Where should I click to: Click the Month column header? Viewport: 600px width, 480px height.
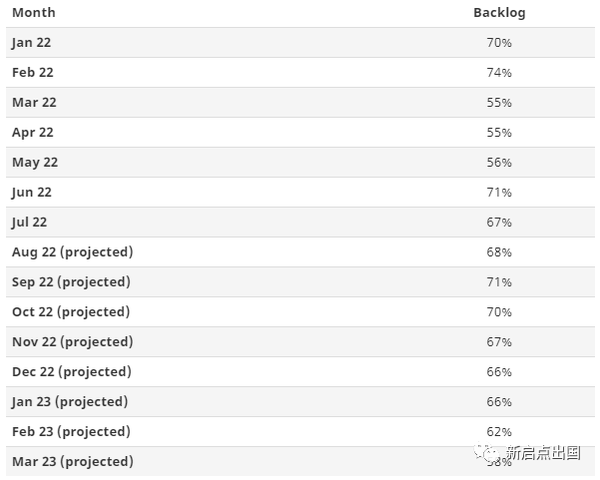pos(34,13)
